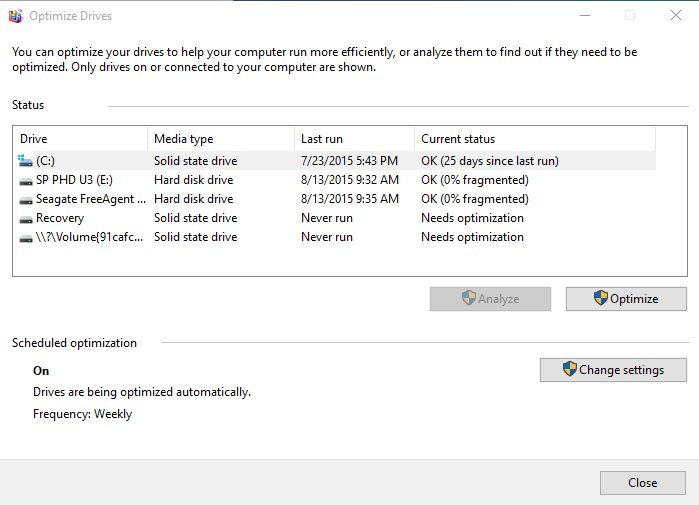Click the shield icon on Analyze button
Image resolution: width=699 pixels, height=505 pixels.
click(x=469, y=298)
